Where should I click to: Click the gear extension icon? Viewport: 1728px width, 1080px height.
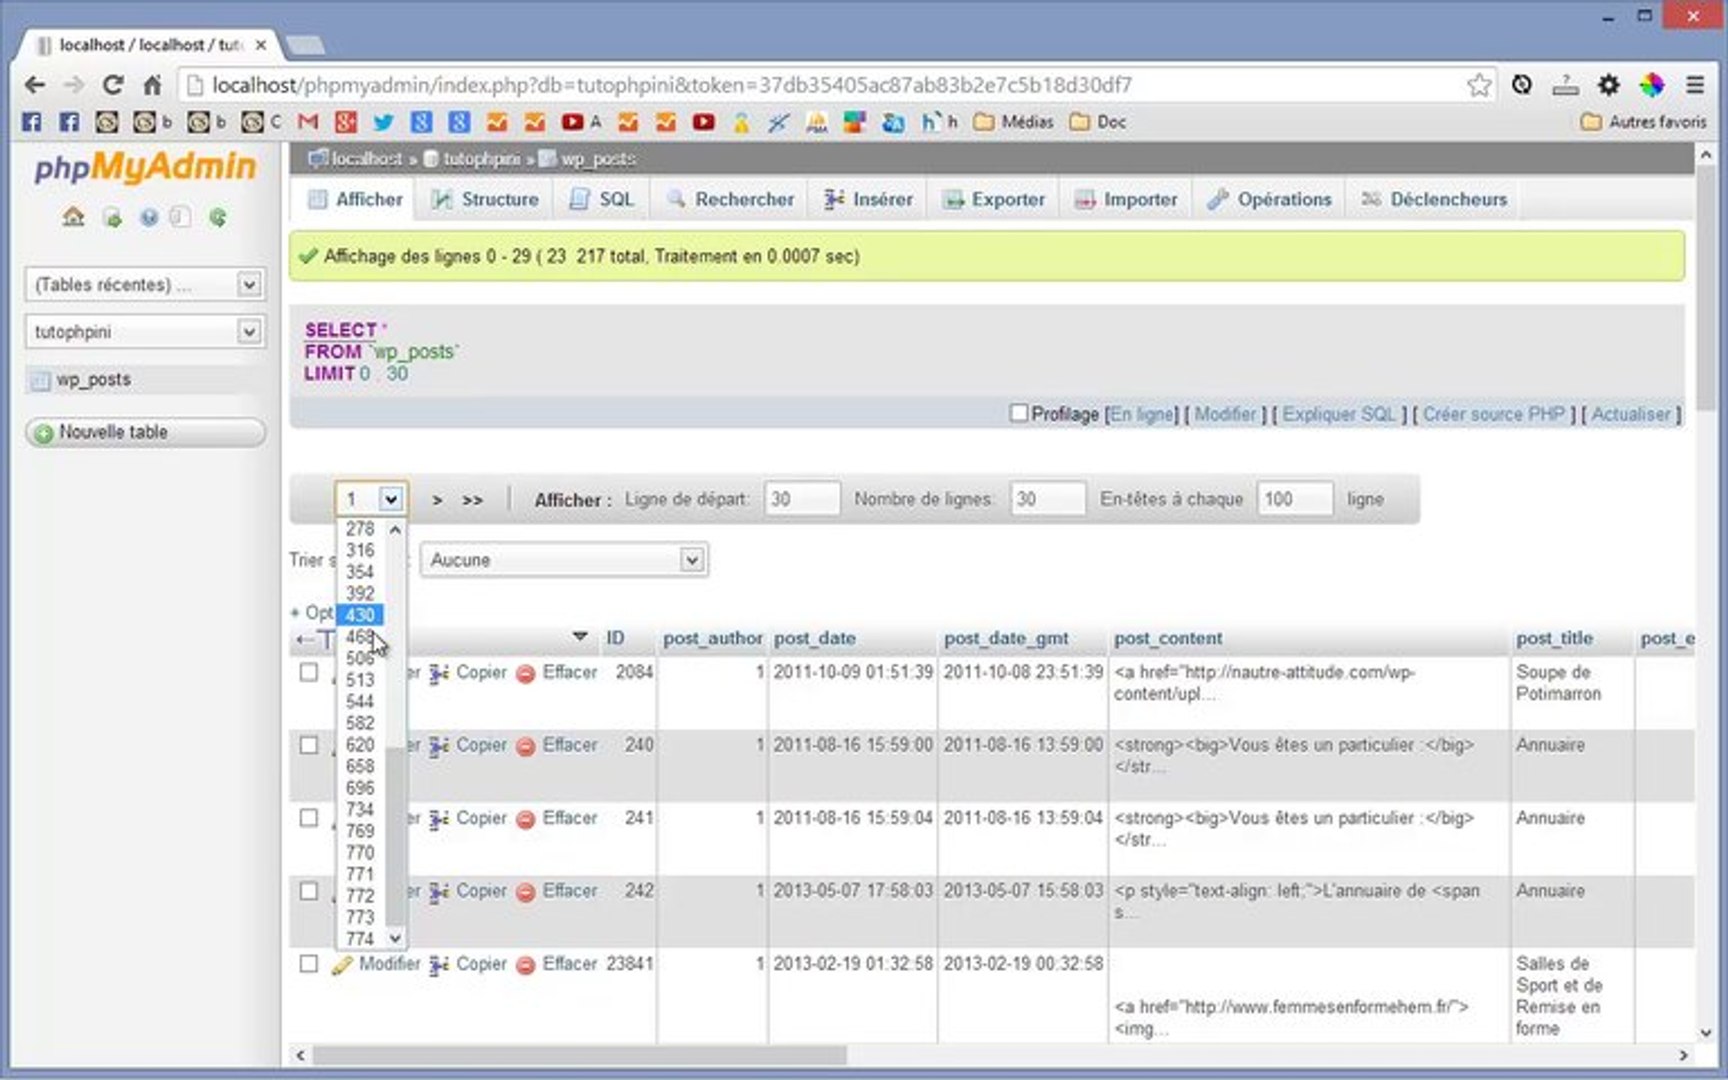pyautogui.click(x=1608, y=85)
